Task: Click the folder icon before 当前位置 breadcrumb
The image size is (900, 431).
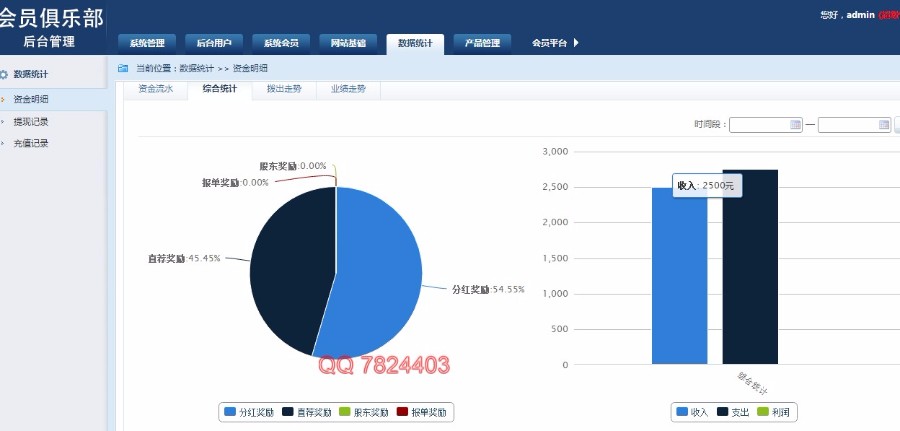Action: 123,69
